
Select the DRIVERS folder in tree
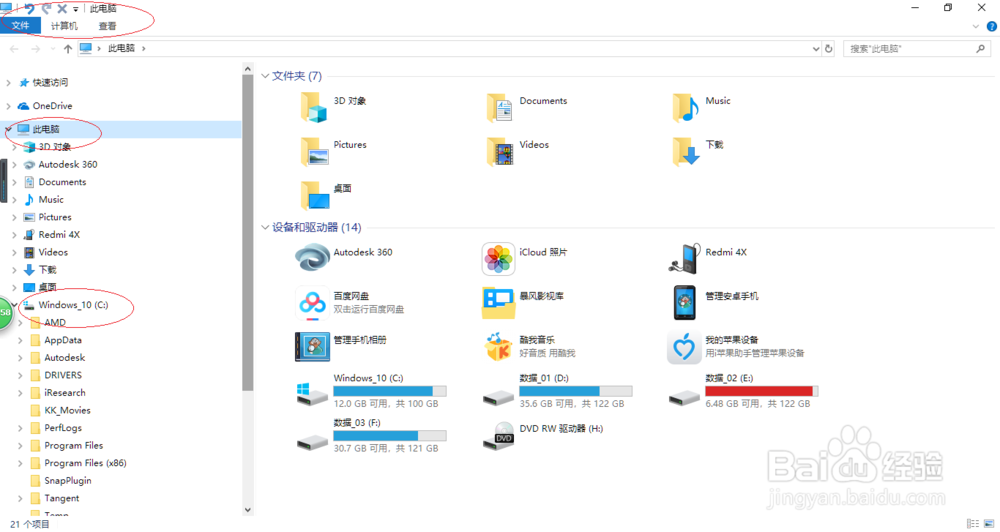(x=62, y=375)
